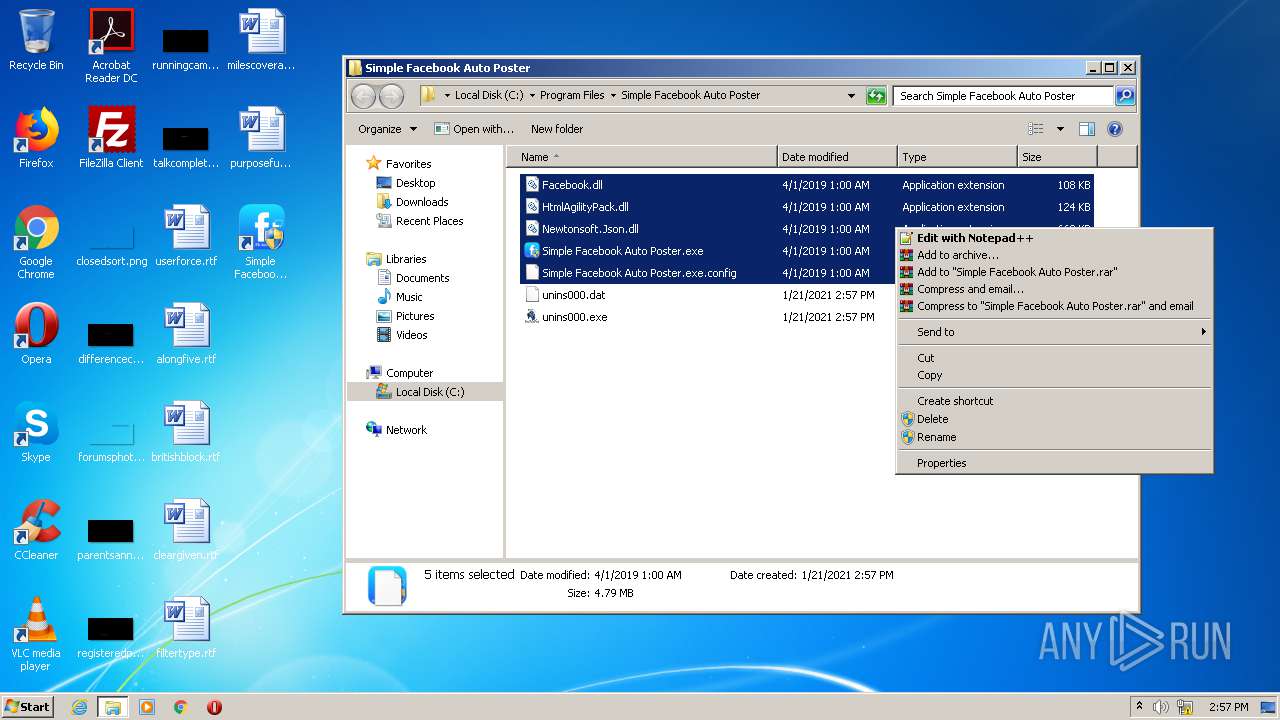The image size is (1280, 720).
Task: Expand Program Files breadcrumb arrow
Action: tap(613, 96)
